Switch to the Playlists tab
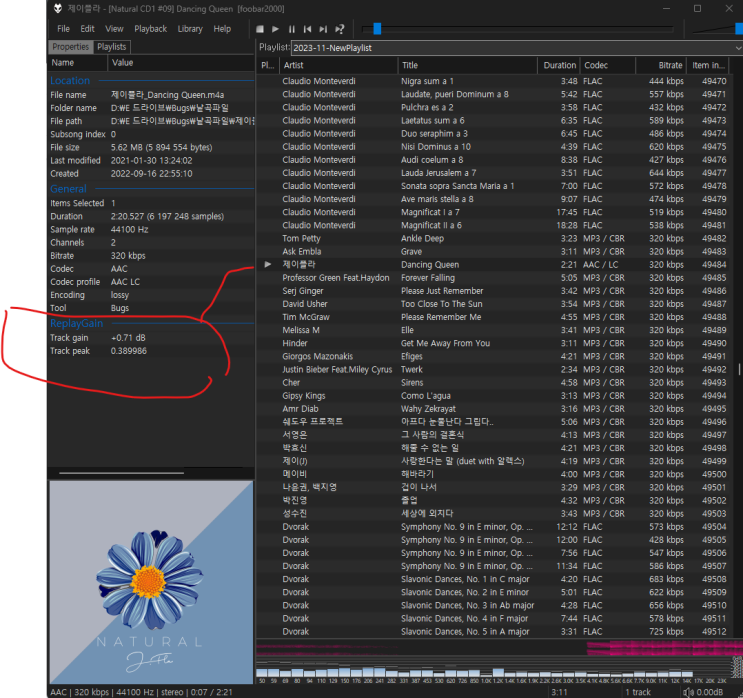The height and width of the screenshot is (698, 743). (x=112, y=47)
